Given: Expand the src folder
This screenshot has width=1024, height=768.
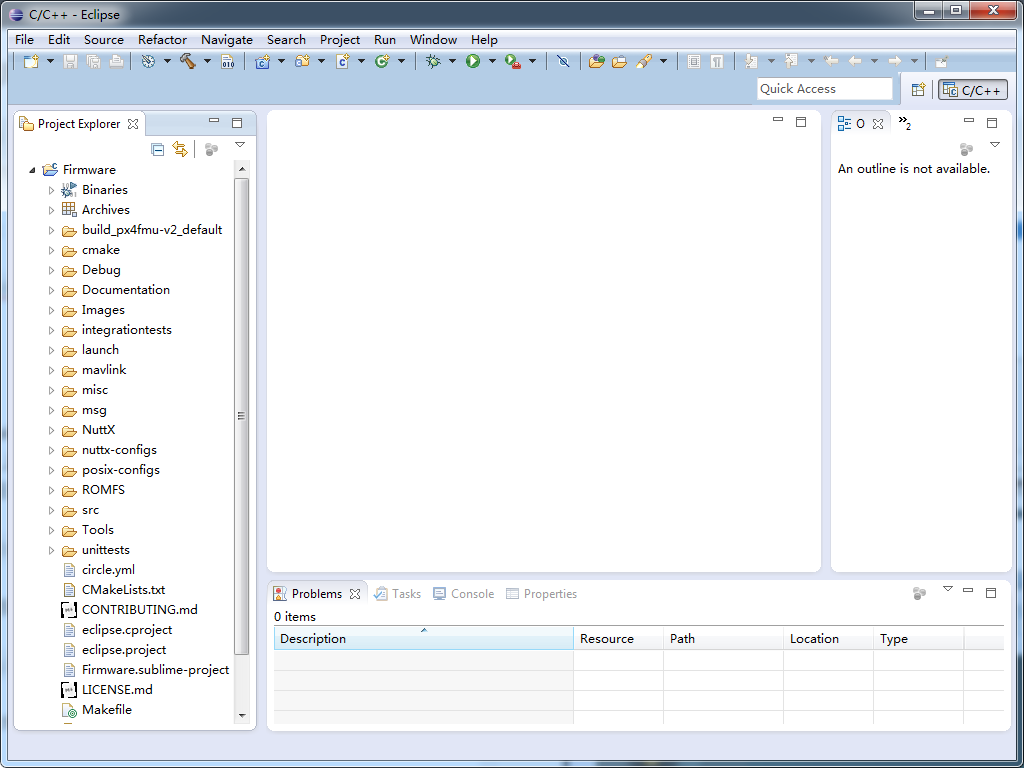Looking at the screenshot, I should (x=52, y=510).
